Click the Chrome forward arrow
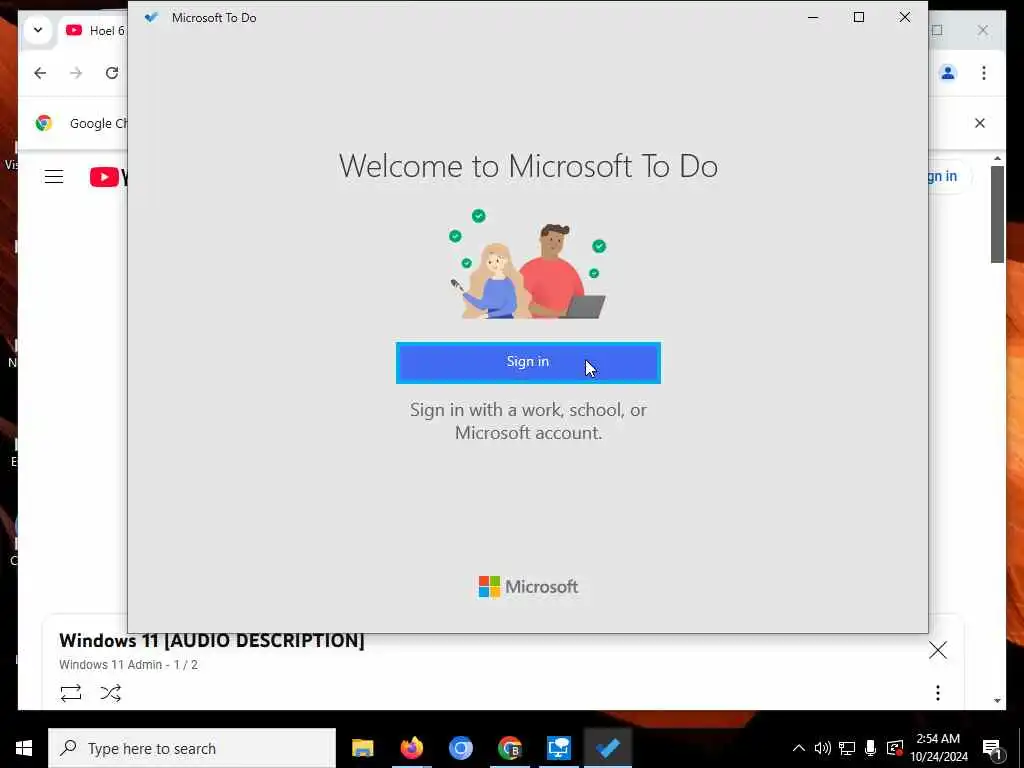 coord(76,73)
